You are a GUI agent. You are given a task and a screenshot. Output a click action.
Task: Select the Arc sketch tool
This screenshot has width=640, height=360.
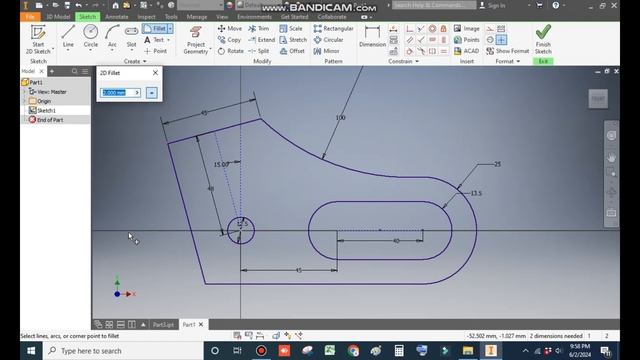(112, 37)
